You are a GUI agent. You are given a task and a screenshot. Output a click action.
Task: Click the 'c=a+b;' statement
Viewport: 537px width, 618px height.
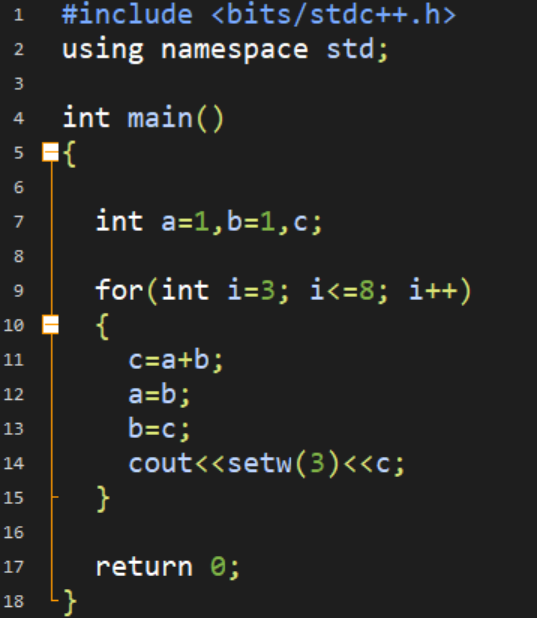(176, 360)
